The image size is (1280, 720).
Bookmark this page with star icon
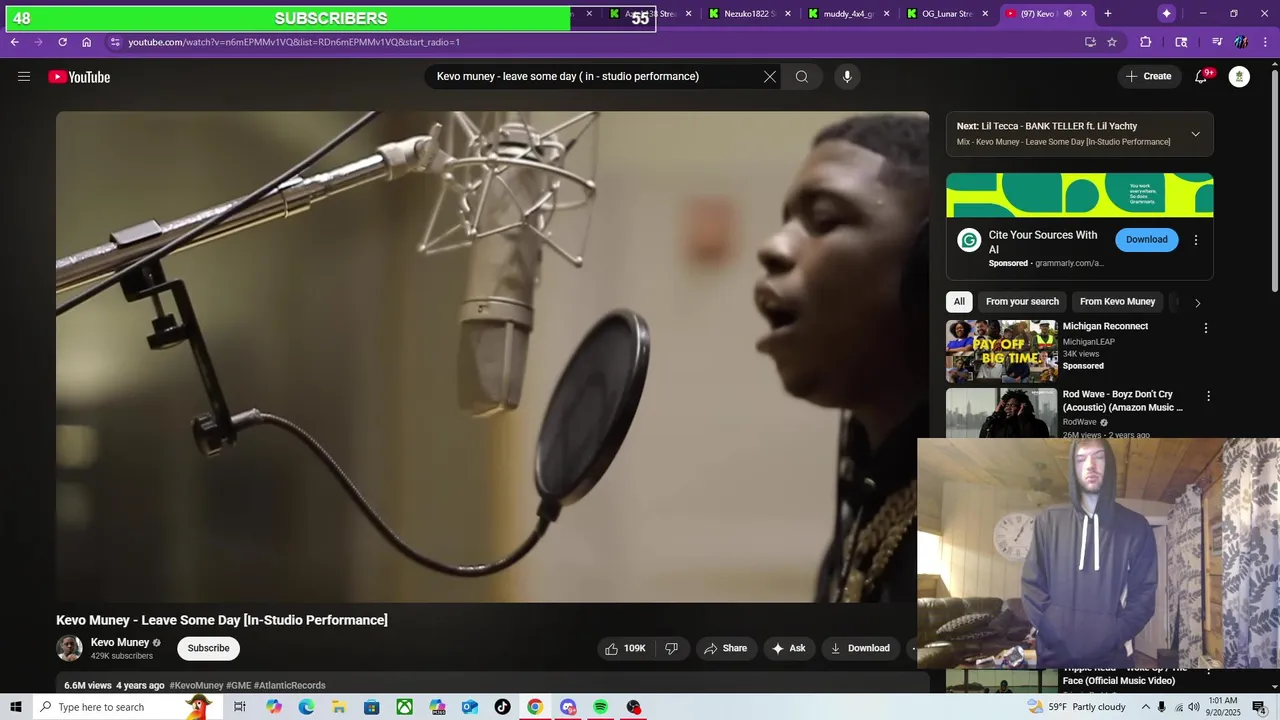[x=1112, y=42]
